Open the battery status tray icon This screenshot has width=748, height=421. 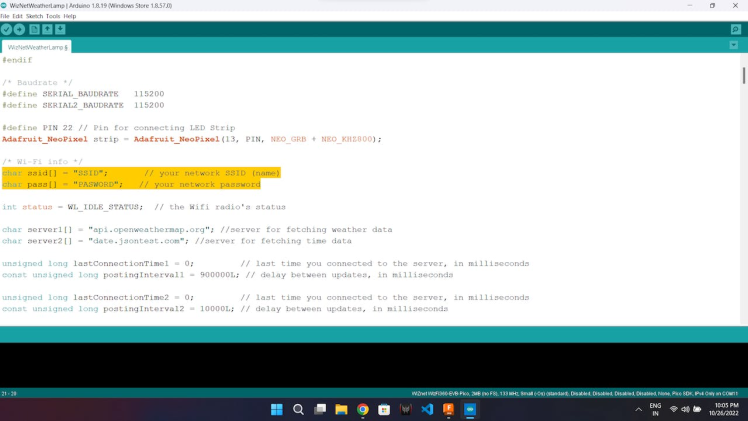pyautogui.click(x=697, y=410)
